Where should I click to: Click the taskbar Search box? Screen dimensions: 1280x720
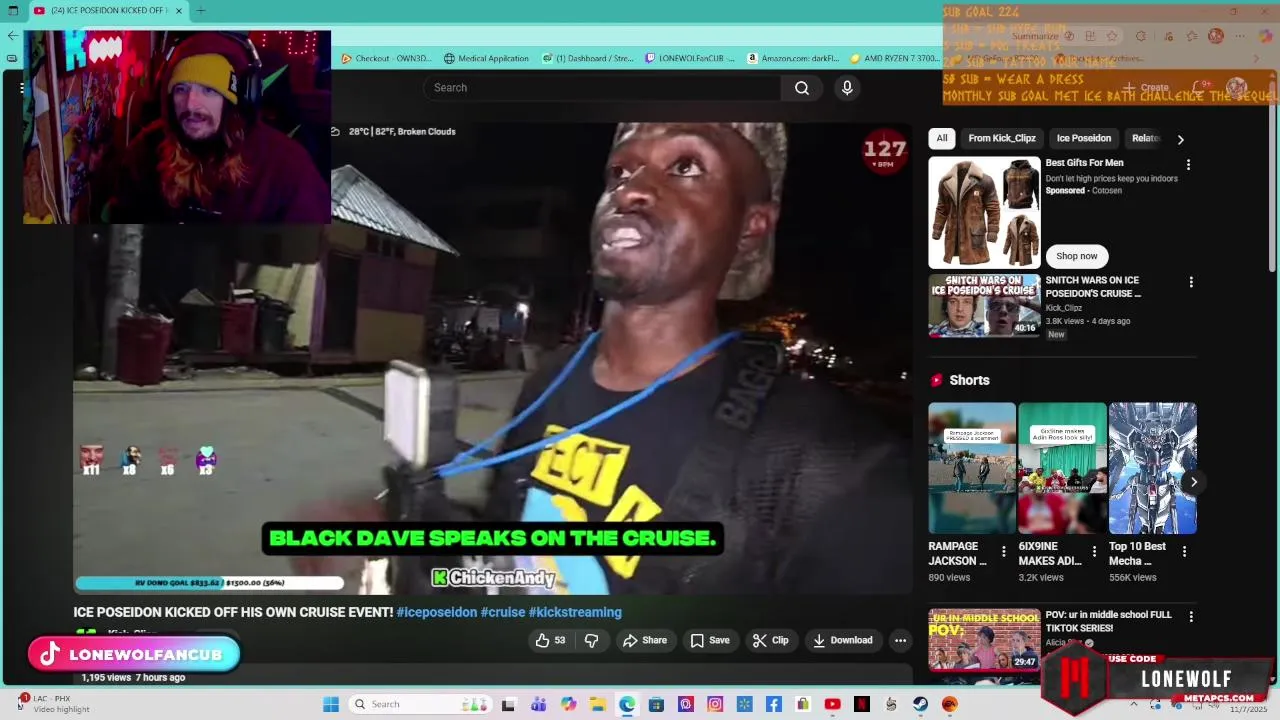[420, 704]
